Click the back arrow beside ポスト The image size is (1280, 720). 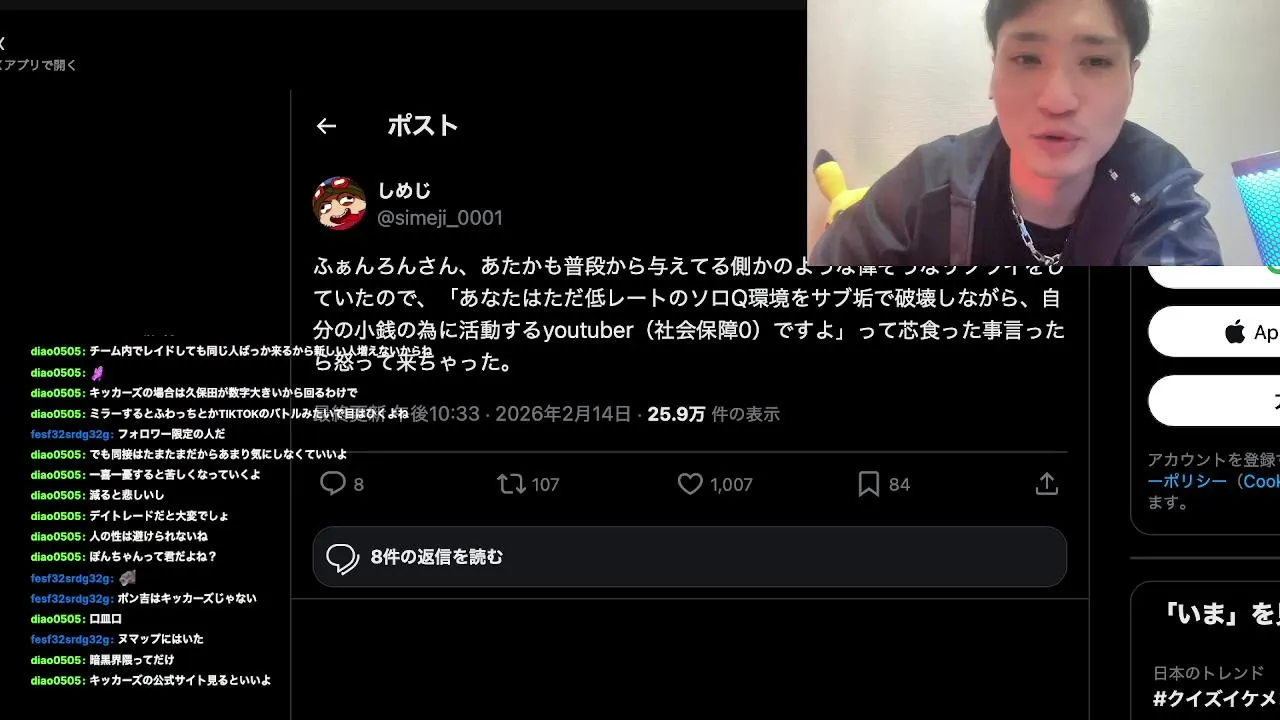[326, 126]
